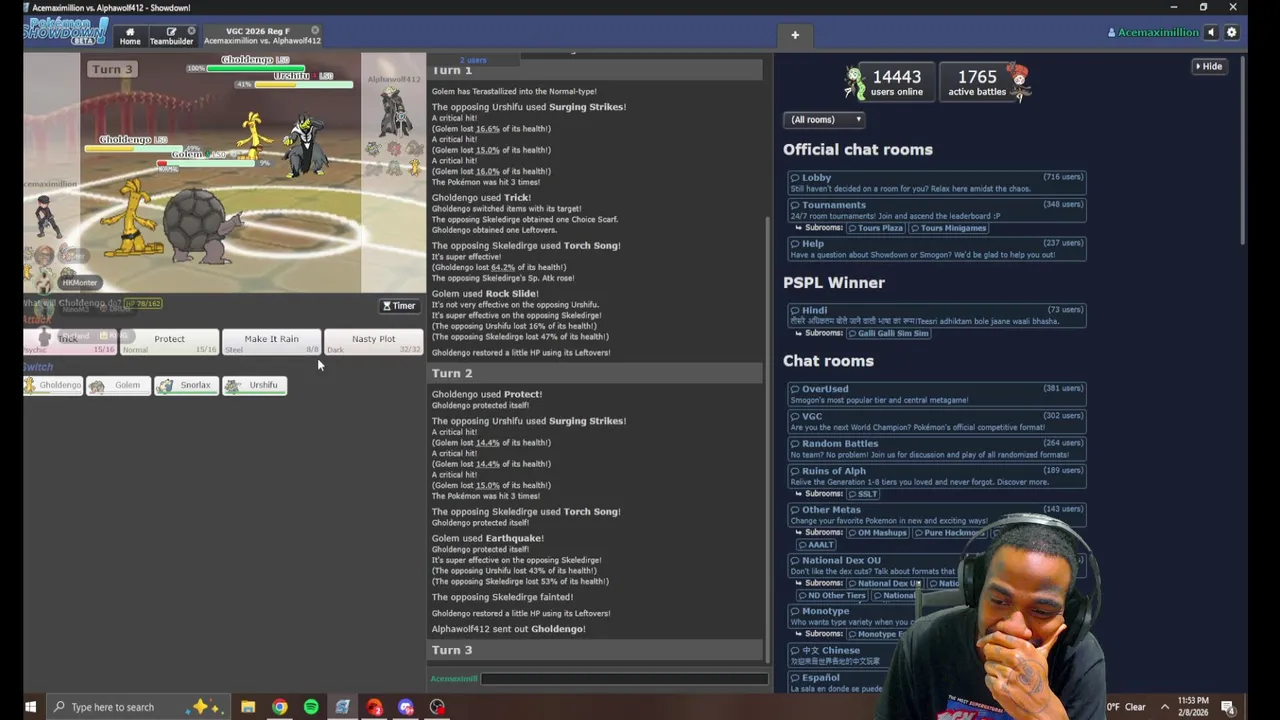Open the Teambuilder tab
Image resolution: width=1280 pixels, height=720 pixels.
171,36
